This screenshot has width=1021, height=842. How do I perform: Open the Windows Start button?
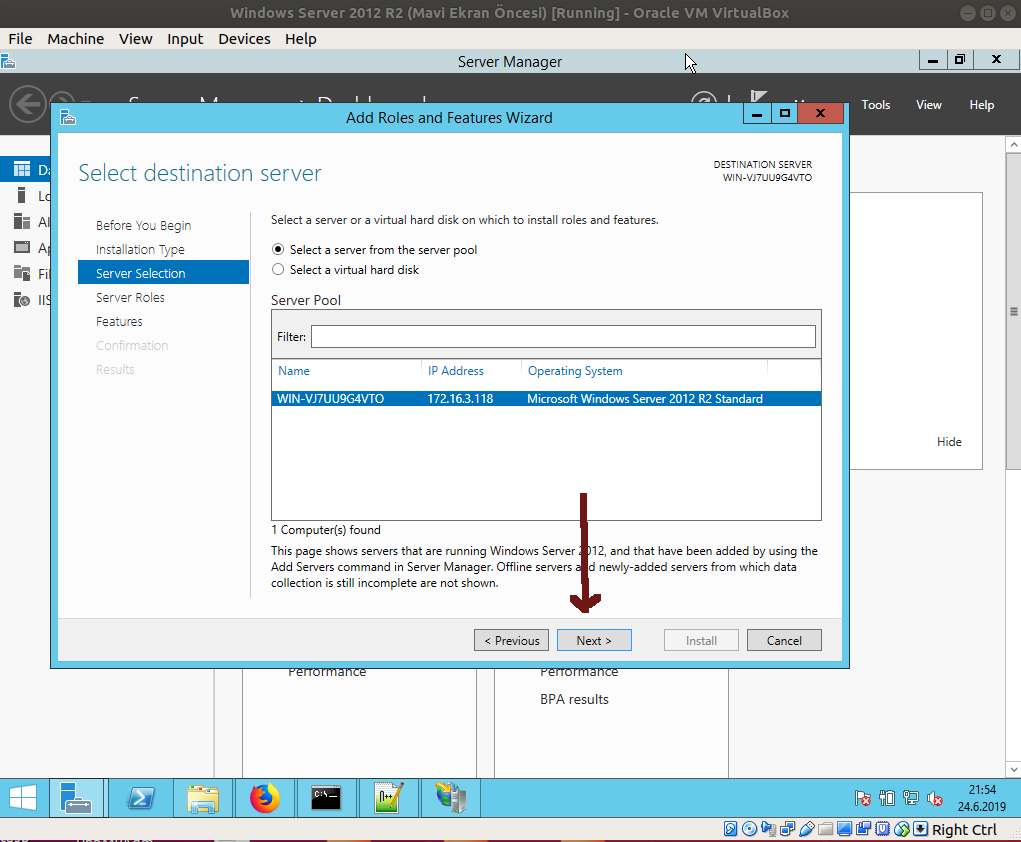(23, 798)
